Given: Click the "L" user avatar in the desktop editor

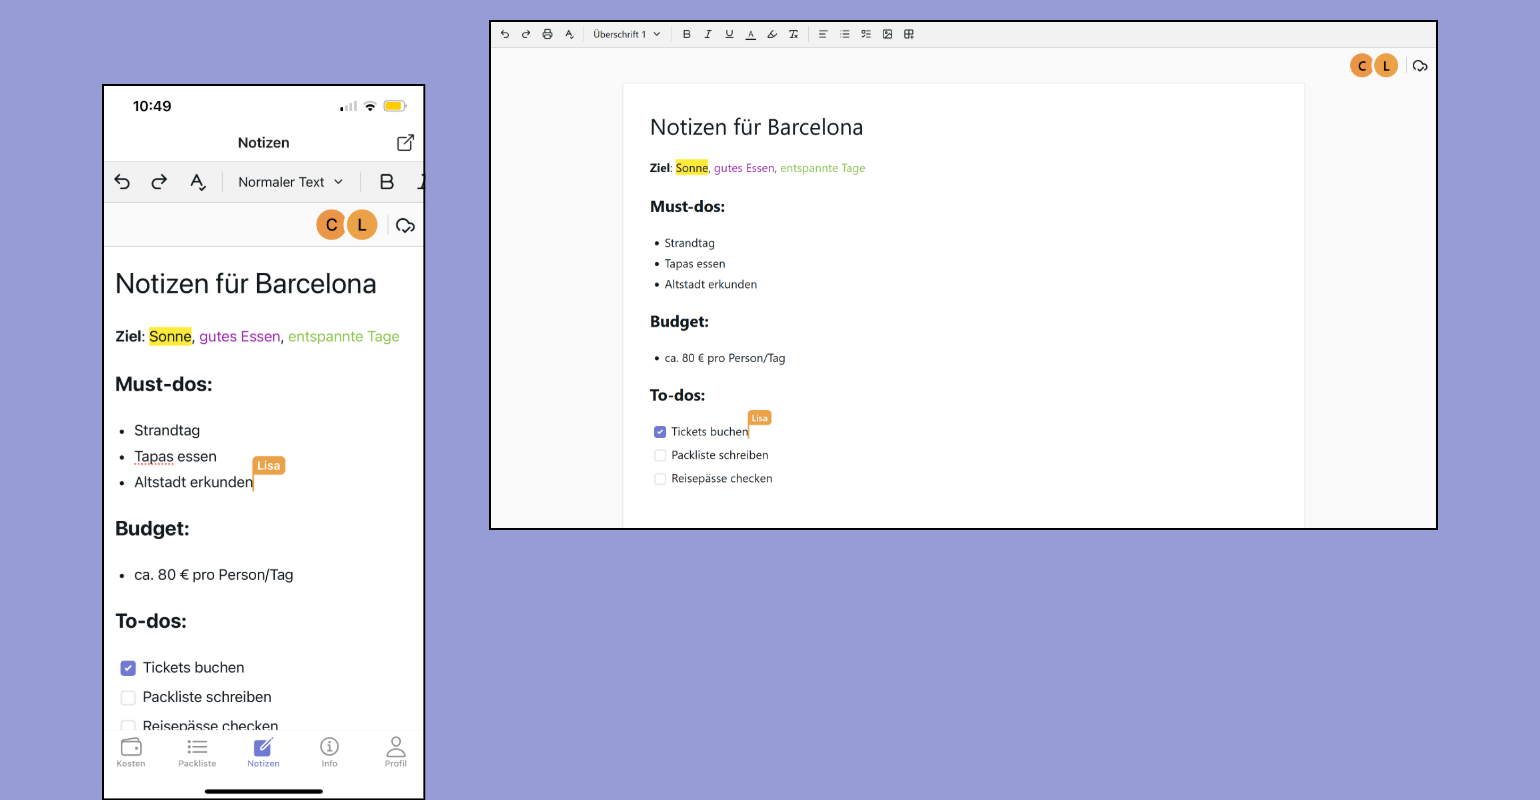Looking at the screenshot, I should [1386, 66].
